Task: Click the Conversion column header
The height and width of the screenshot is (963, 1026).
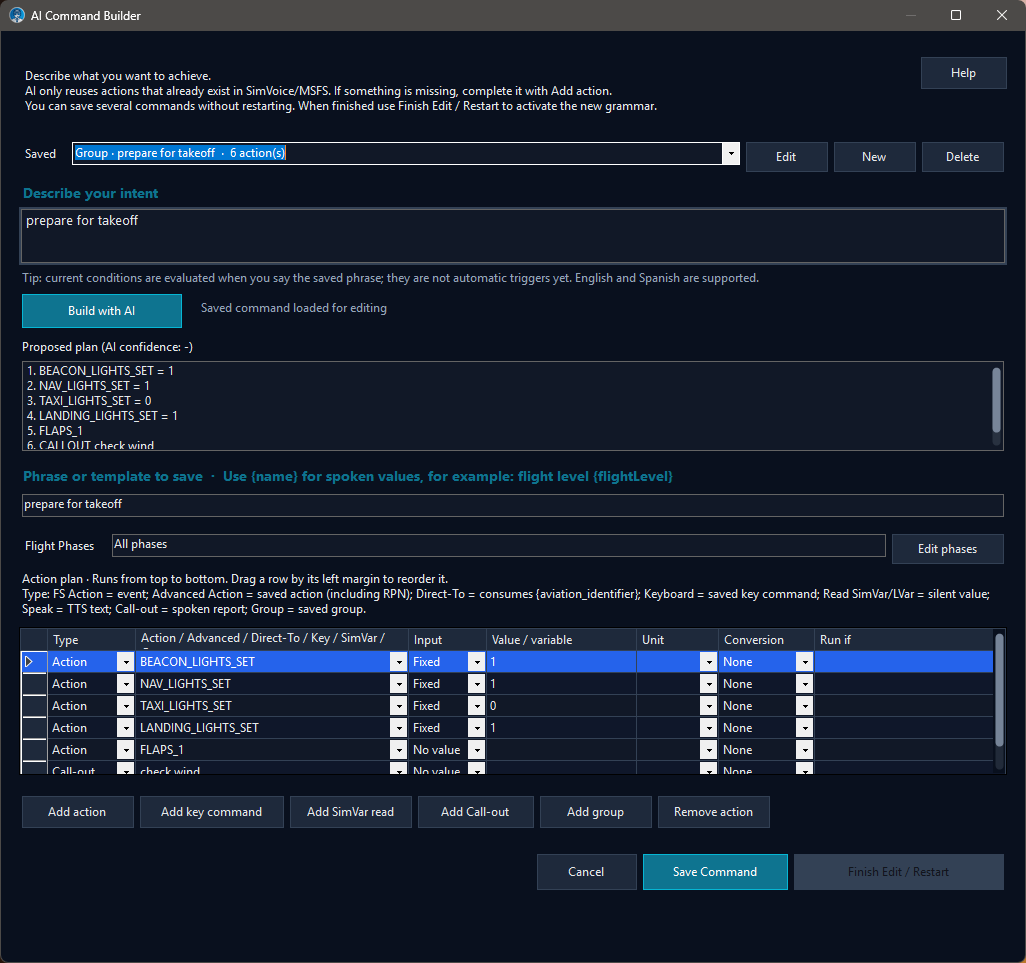Action: (x=766, y=640)
